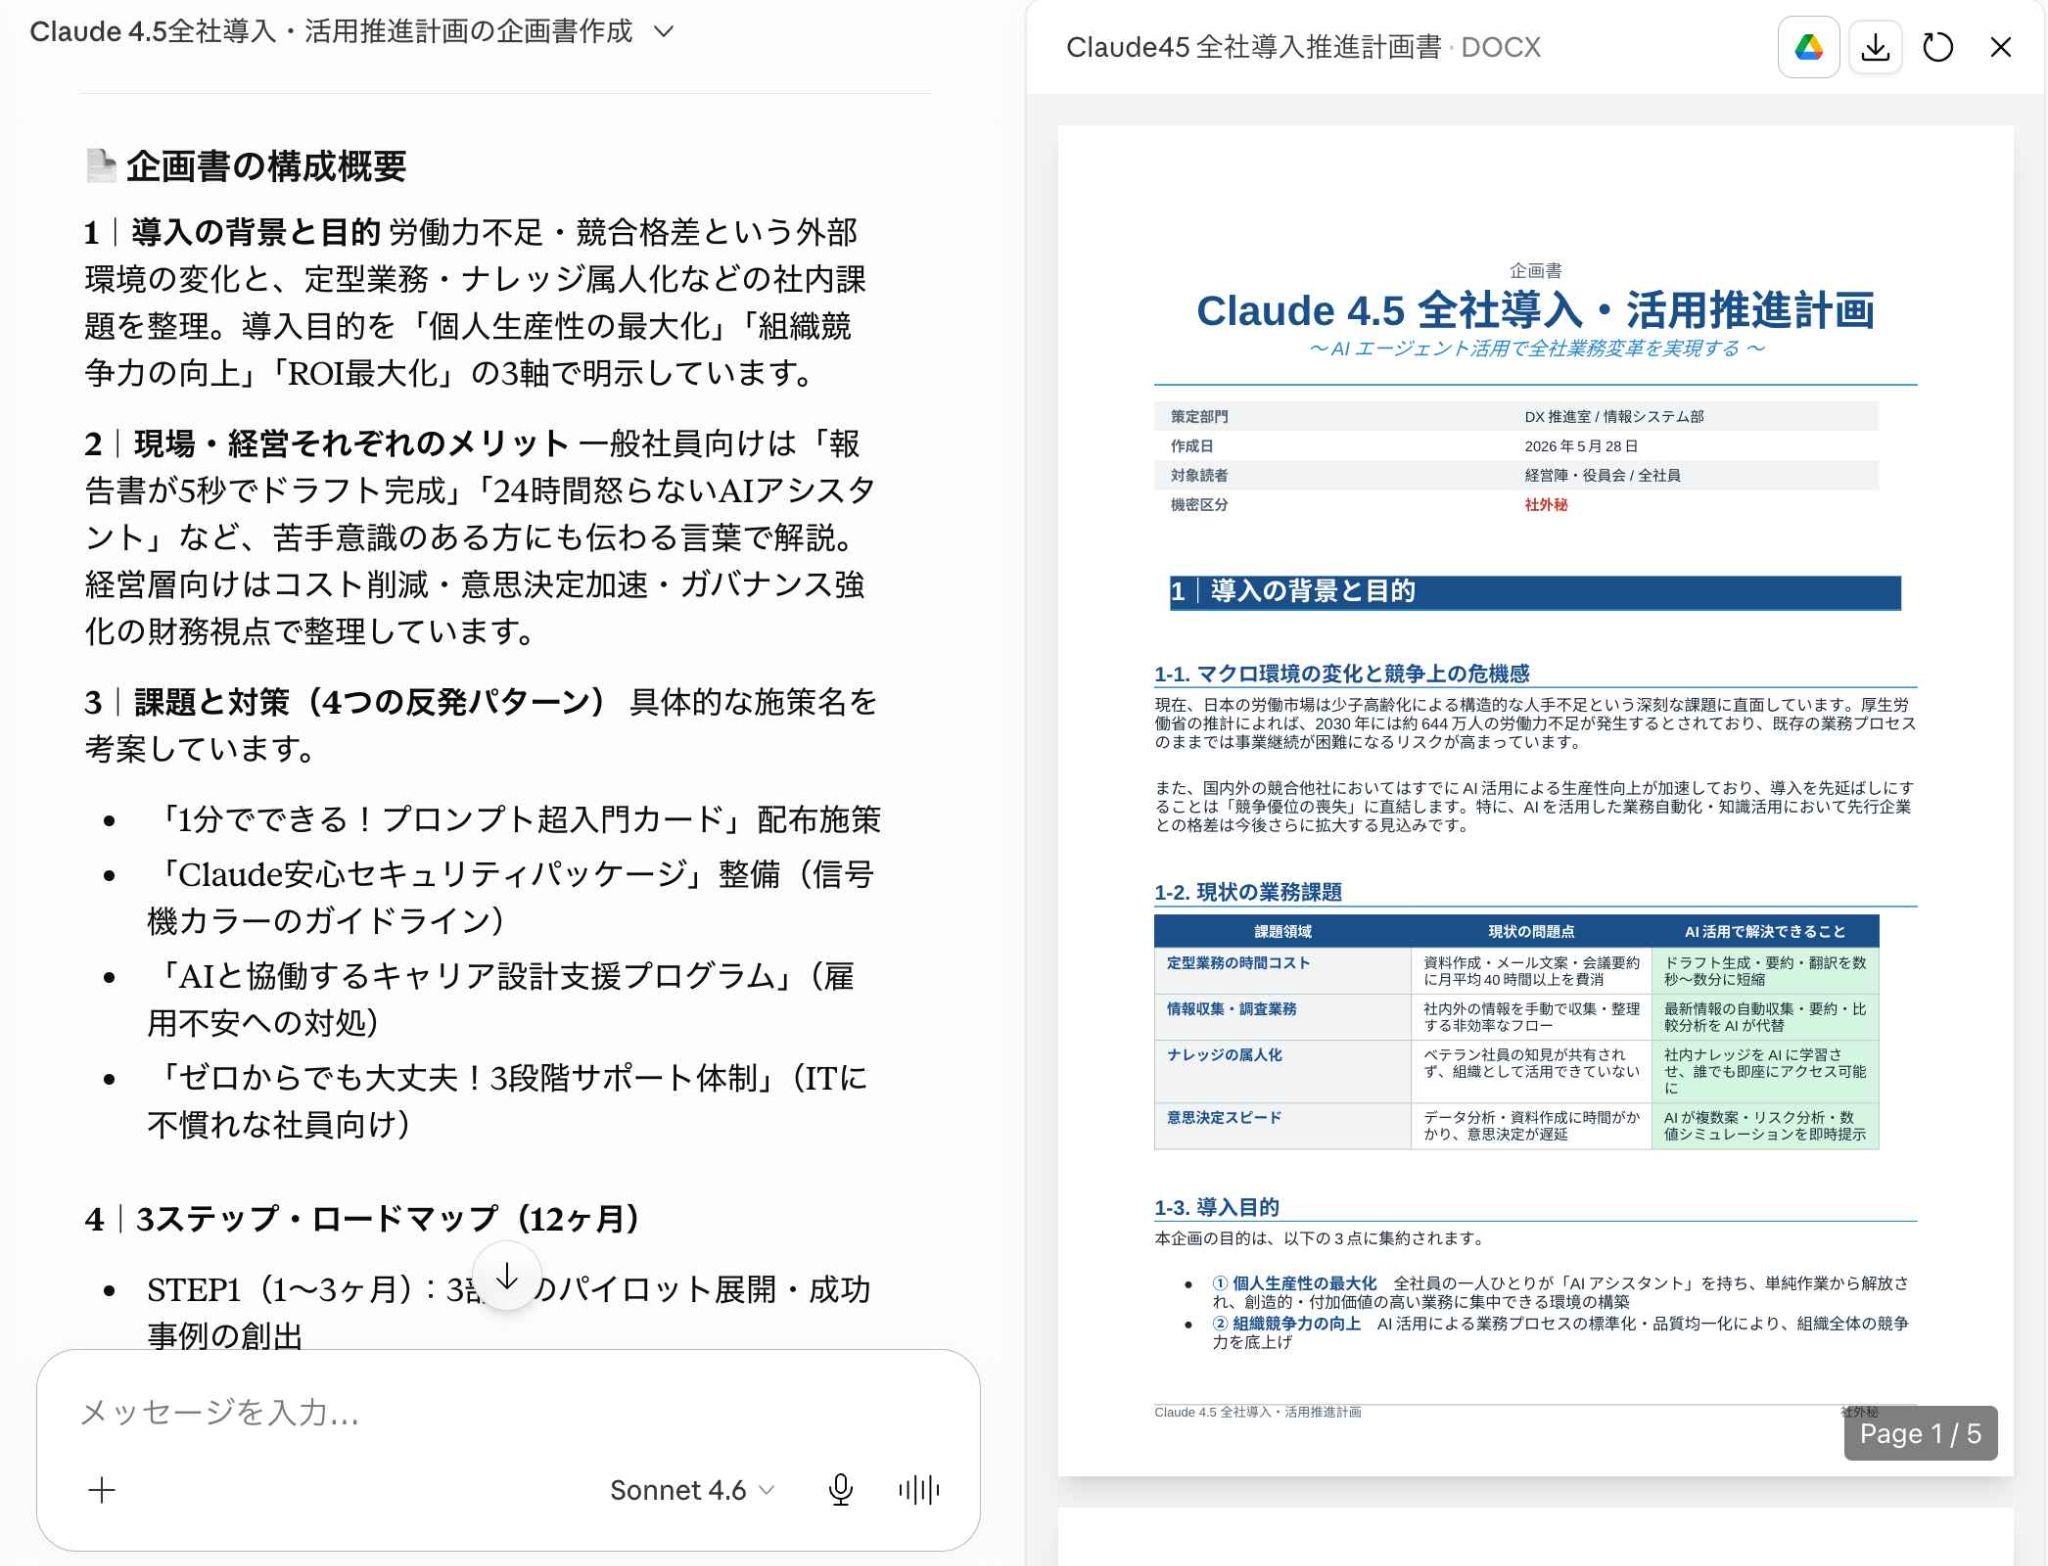Image resolution: width=2048 pixels, height=1566 pixels.
Task: Open conversation title dropdown chevron
Action: pos(663,32)
